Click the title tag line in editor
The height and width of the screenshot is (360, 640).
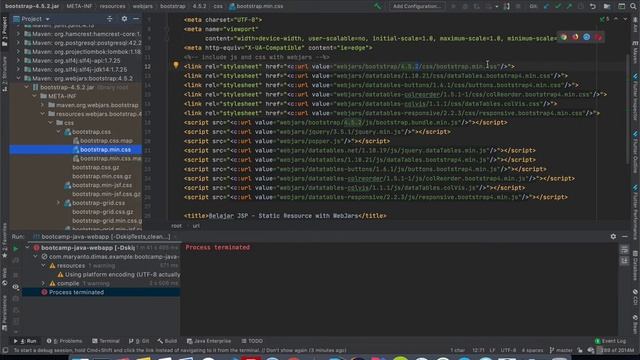click(285, 216)
